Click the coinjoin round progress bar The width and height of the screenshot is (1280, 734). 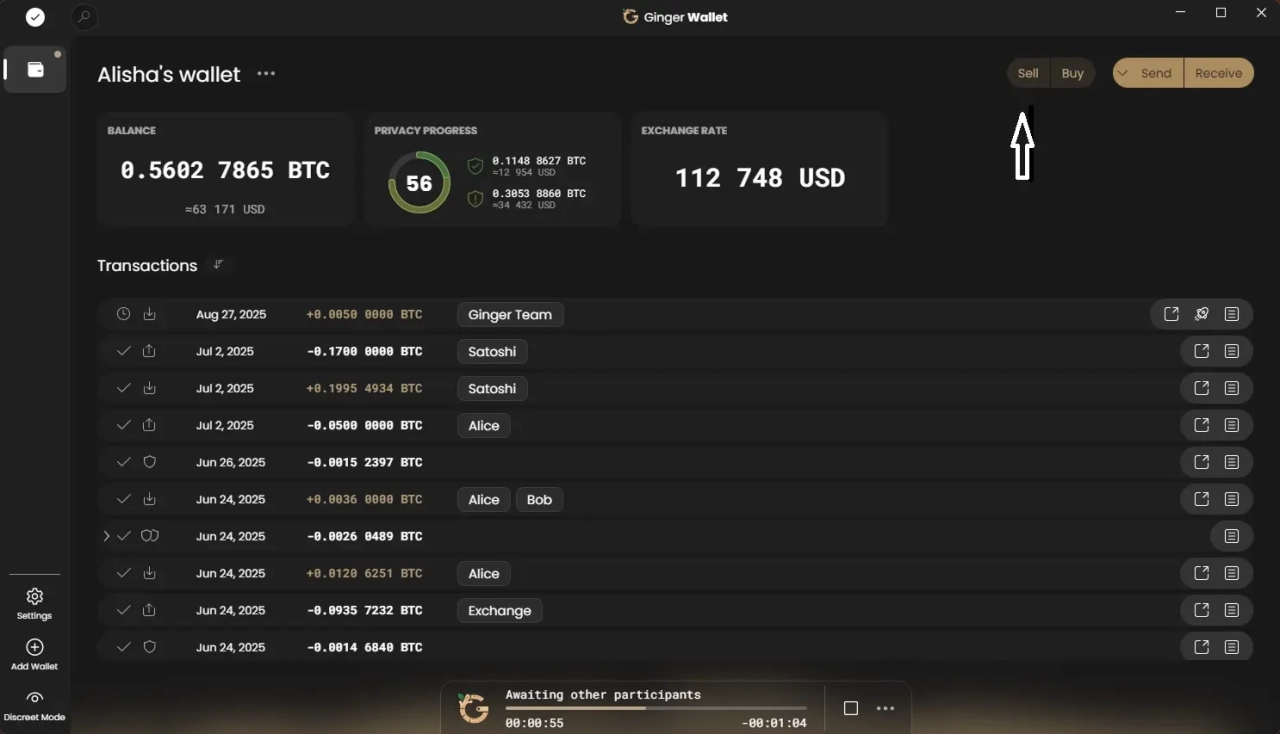coord(655,708)
